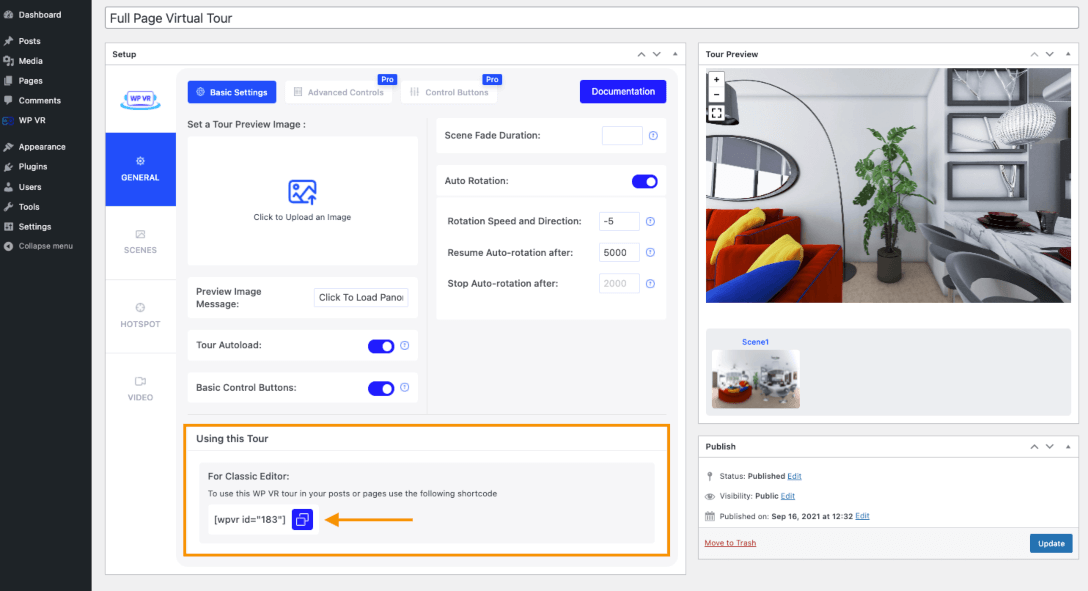Click the Scene Fade Duration field

click(x=622, y=135)
